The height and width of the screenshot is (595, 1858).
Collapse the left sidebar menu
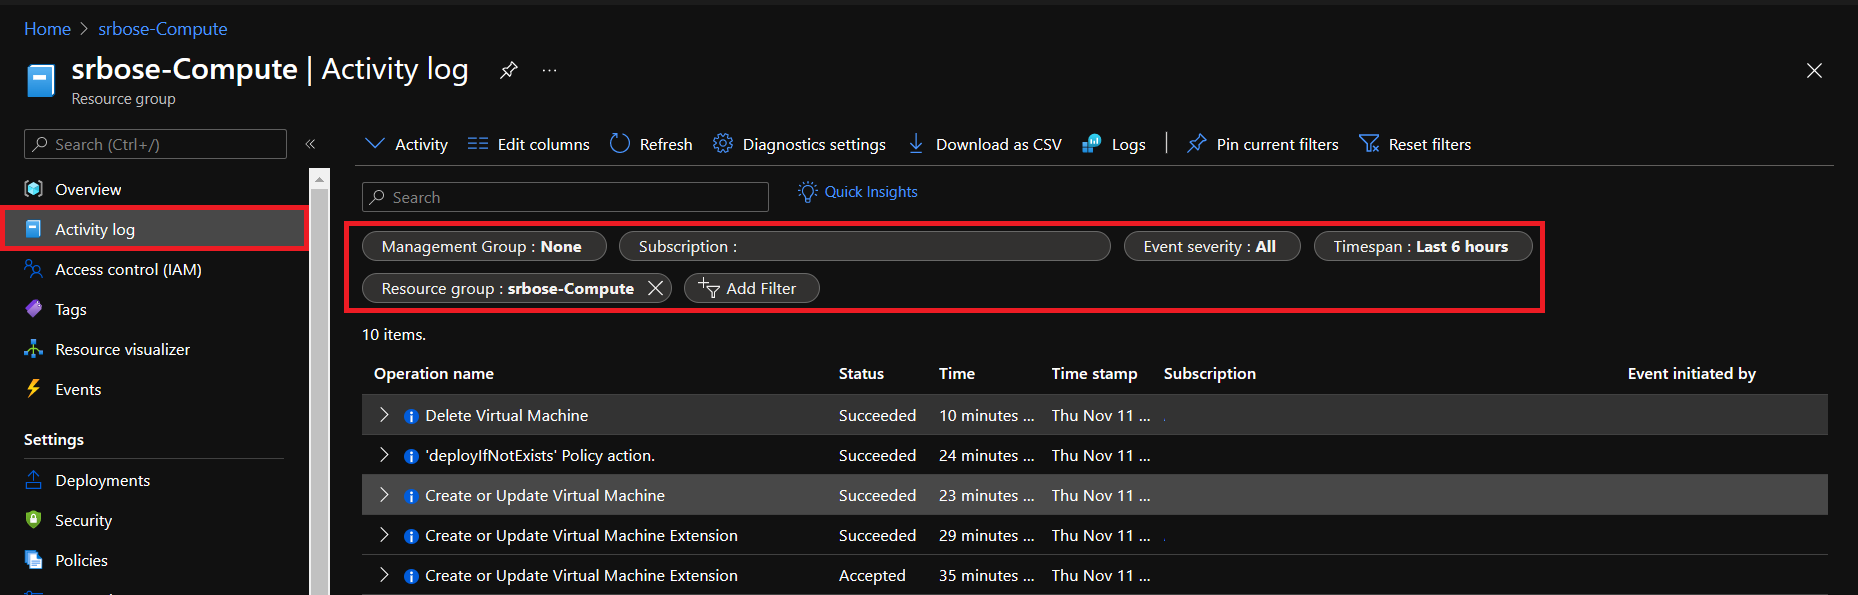[x=311, y=144]
